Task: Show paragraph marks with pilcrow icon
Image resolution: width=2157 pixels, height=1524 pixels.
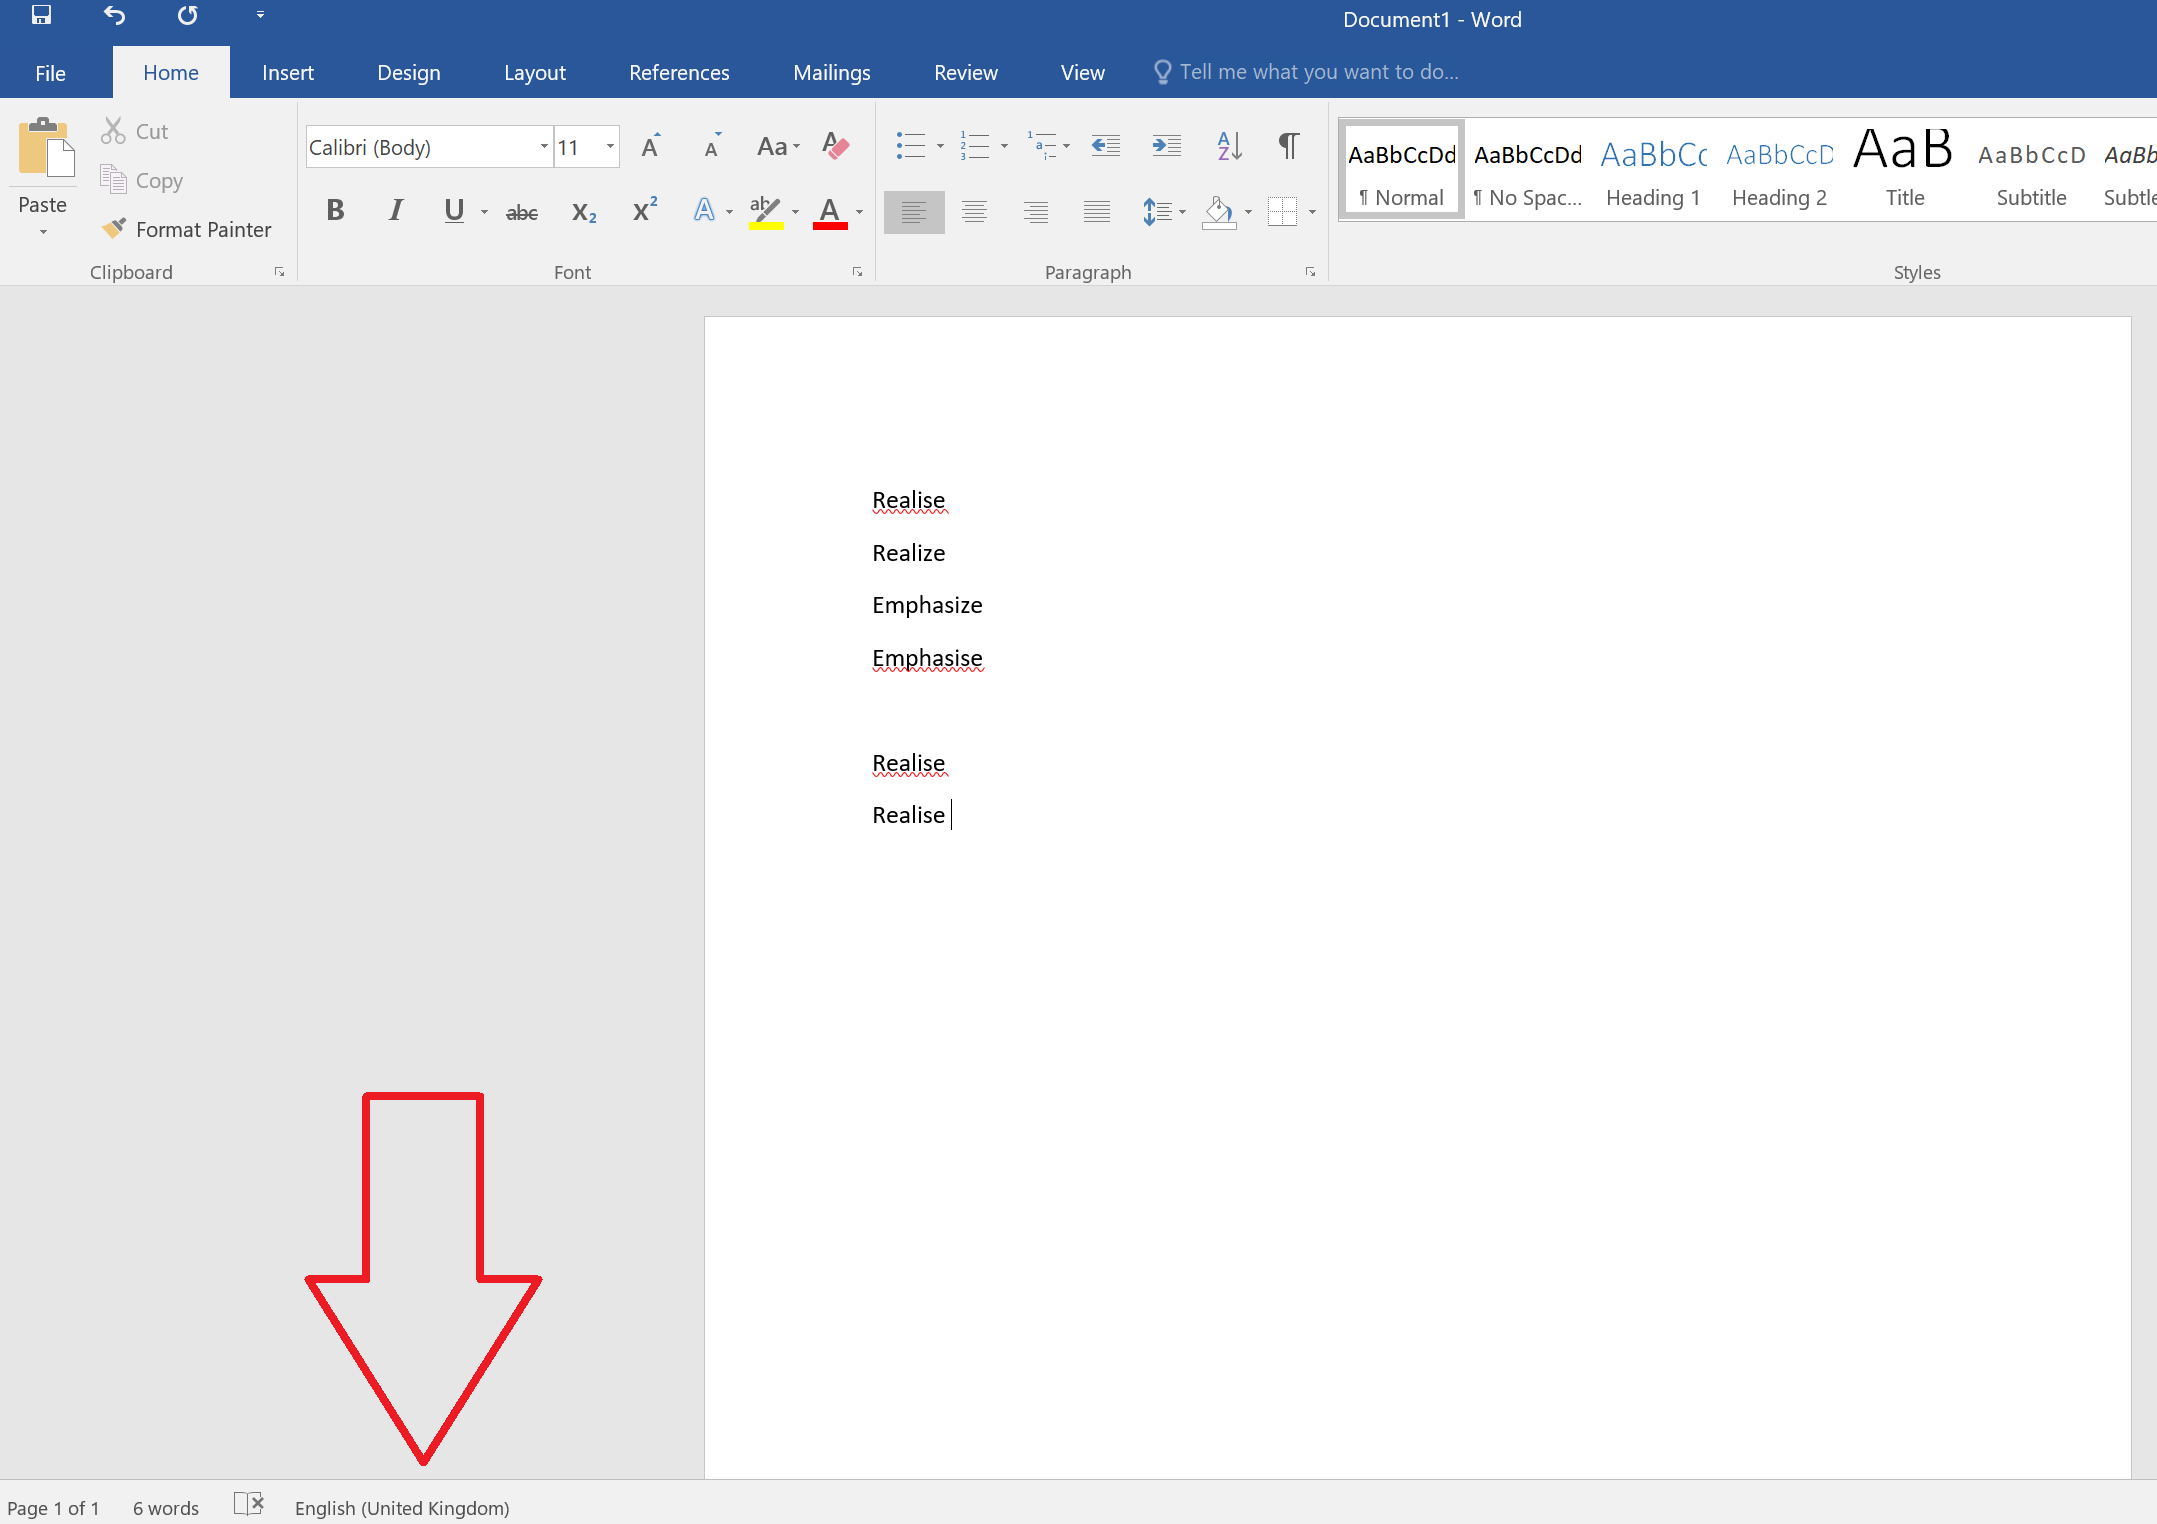Action: click(x=1290, y=146)
